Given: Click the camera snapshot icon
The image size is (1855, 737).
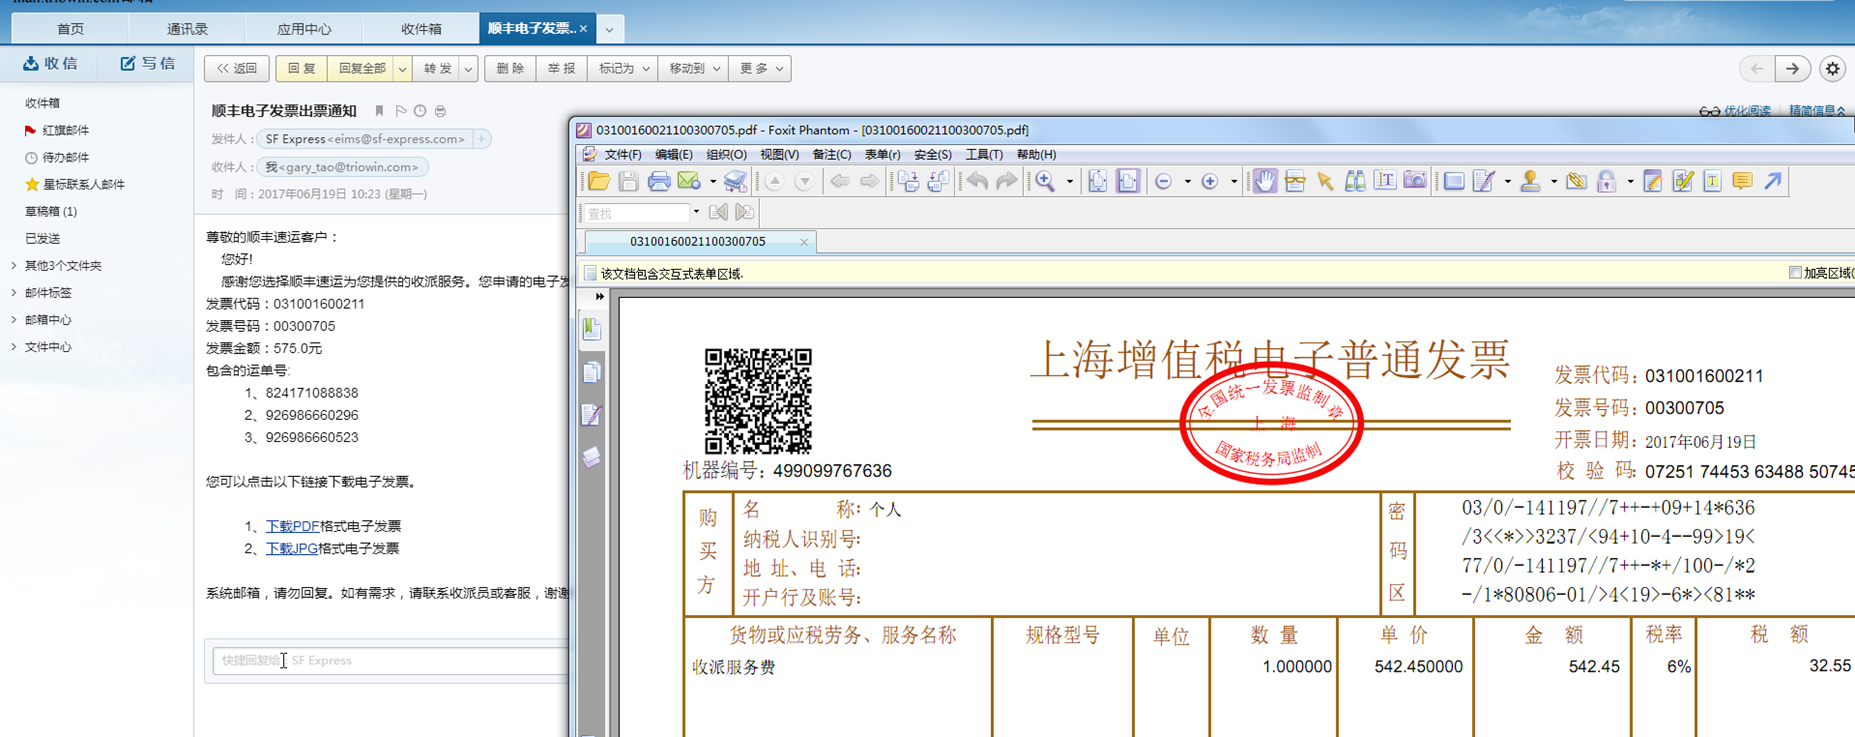Looking at the screenshot, I should [1415, 181].
